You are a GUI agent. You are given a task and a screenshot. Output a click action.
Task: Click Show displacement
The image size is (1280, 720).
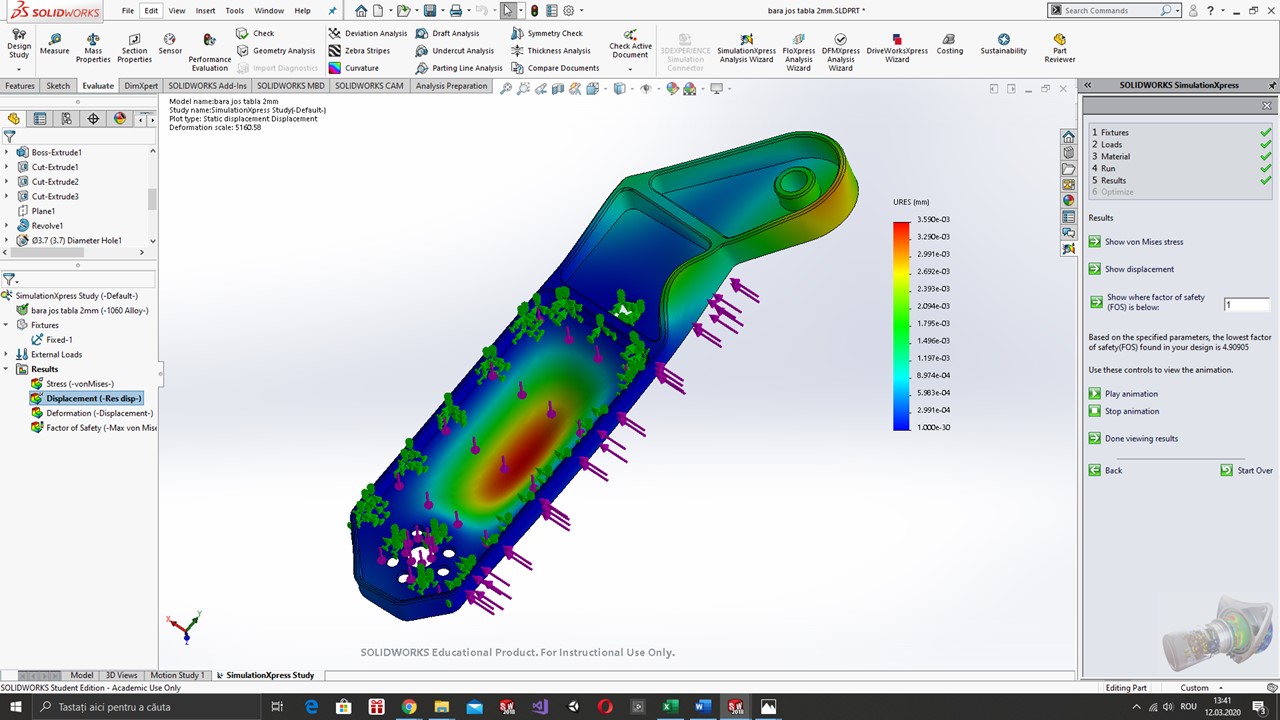(1133, 269)
